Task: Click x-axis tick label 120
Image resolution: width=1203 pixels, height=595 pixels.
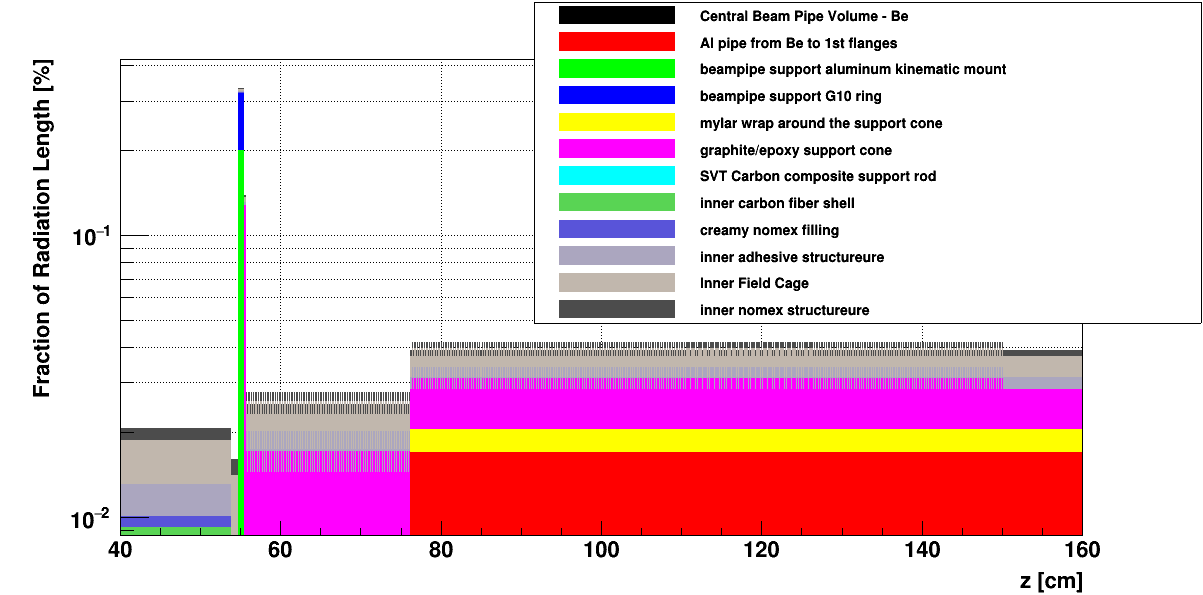Action: point(761,550)
